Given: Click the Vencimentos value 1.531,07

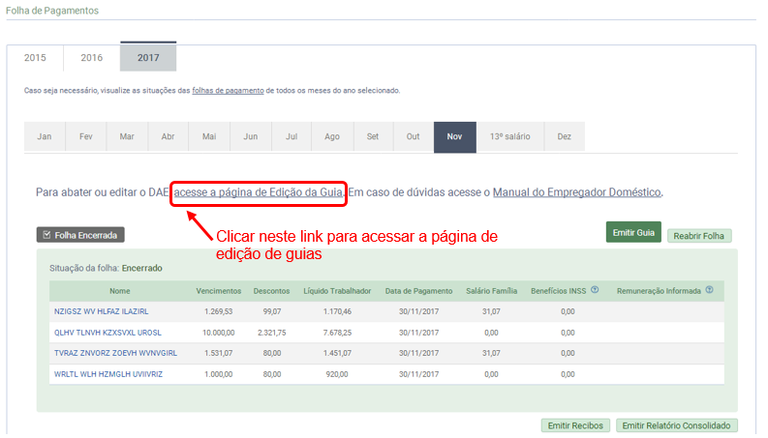Looking at the screenshot, I should click(218, 353).
